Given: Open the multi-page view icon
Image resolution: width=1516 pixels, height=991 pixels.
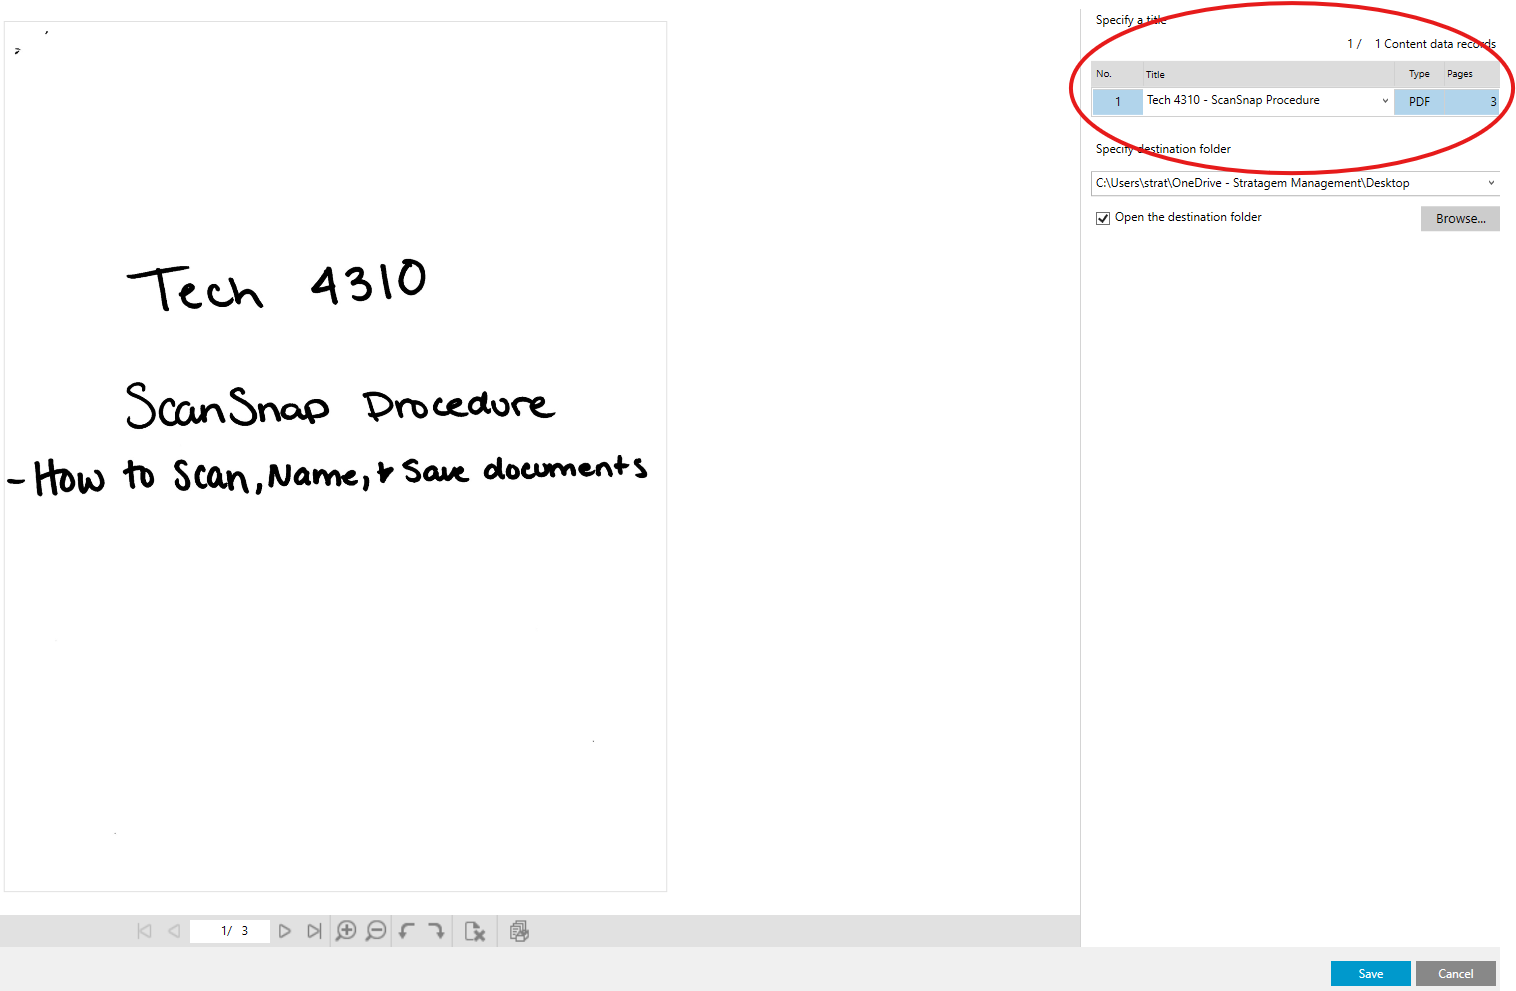Looking at the screenshot, I should 519,931.
